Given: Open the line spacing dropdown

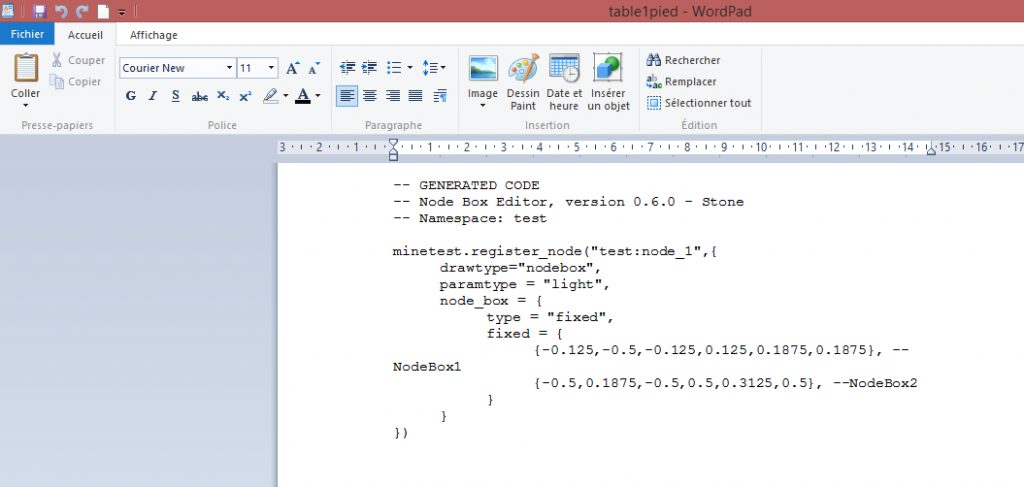Looking at the screenshot, I should (x=434, y=67).
